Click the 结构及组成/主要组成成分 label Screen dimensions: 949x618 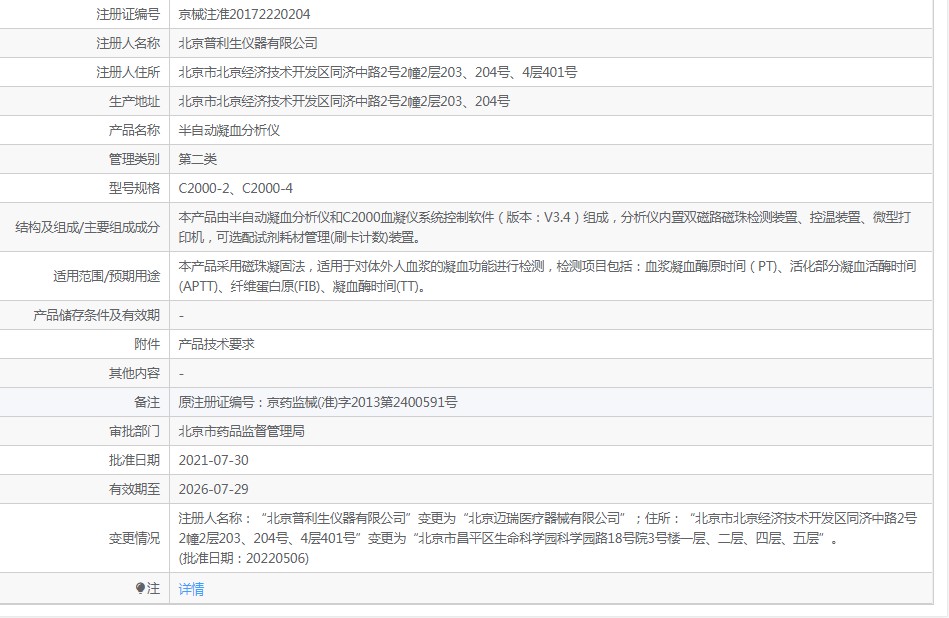88,227
